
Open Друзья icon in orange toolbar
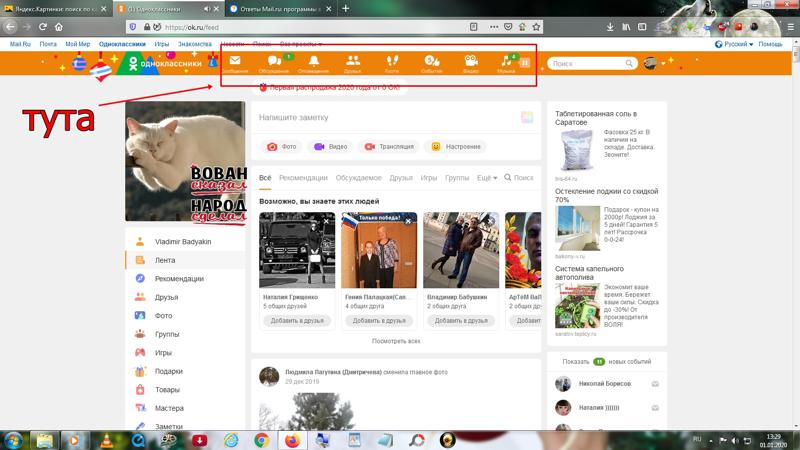click(x=352, y=62)
